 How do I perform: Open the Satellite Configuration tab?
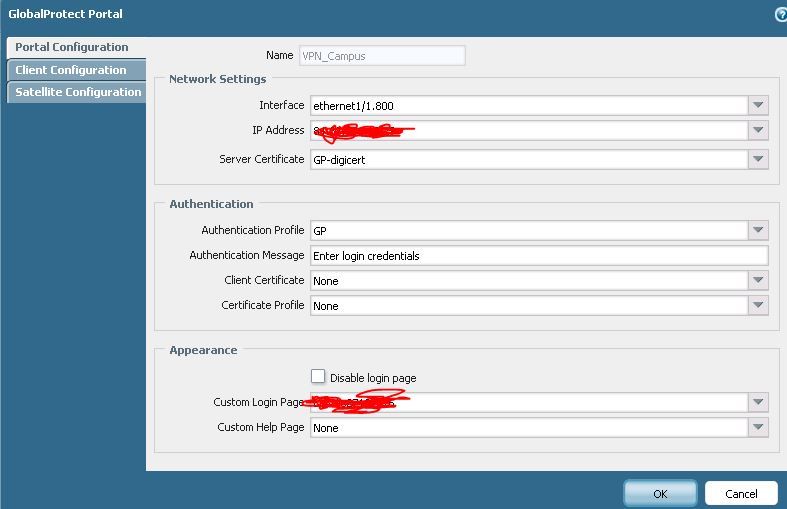point(78,92)
